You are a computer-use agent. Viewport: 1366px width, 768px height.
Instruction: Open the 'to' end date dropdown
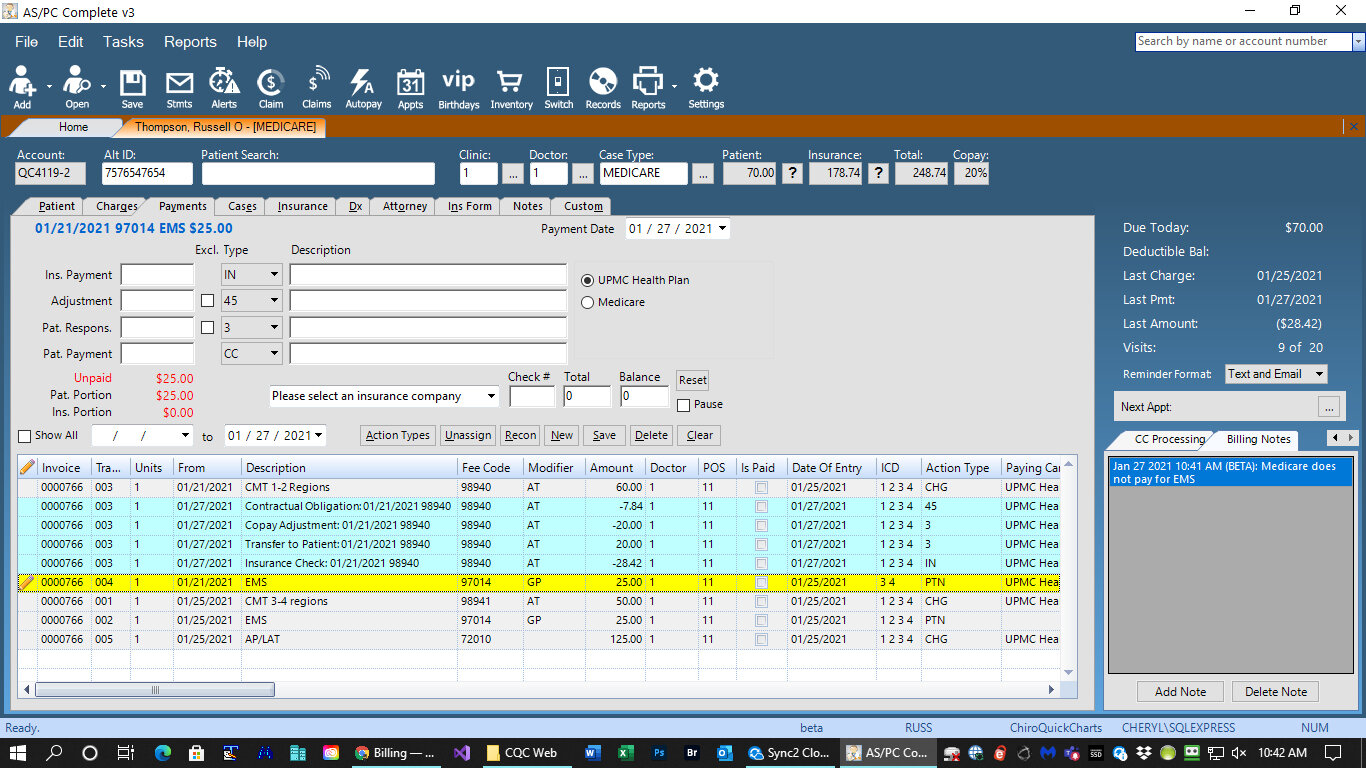point(319,436)
